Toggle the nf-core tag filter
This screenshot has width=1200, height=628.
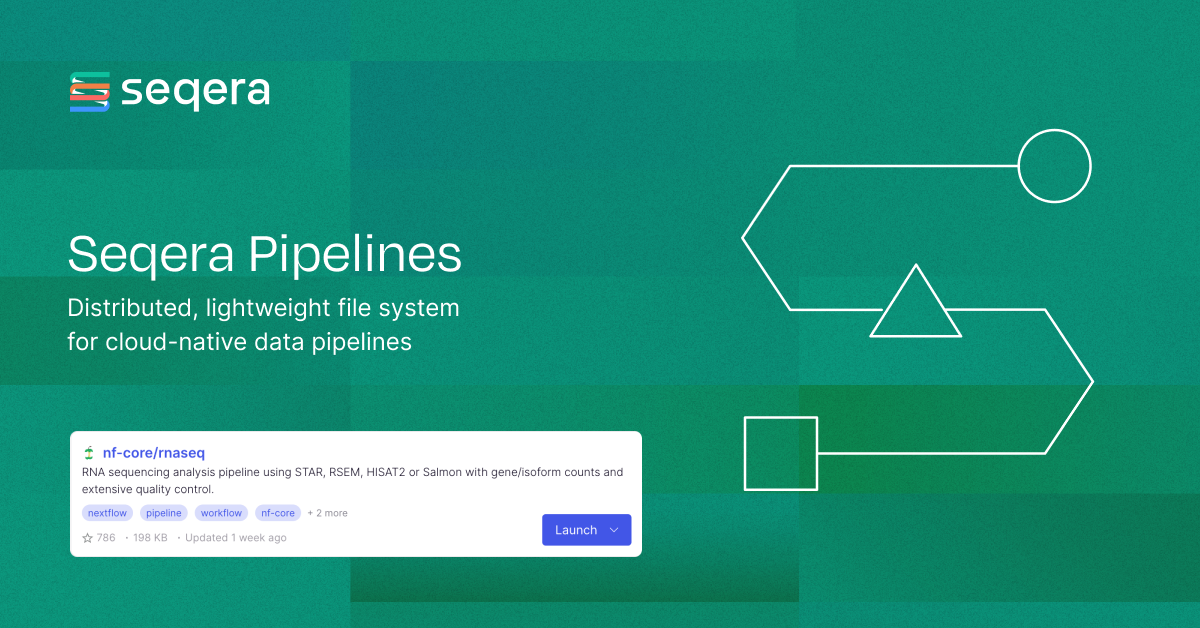click(278, 512)
